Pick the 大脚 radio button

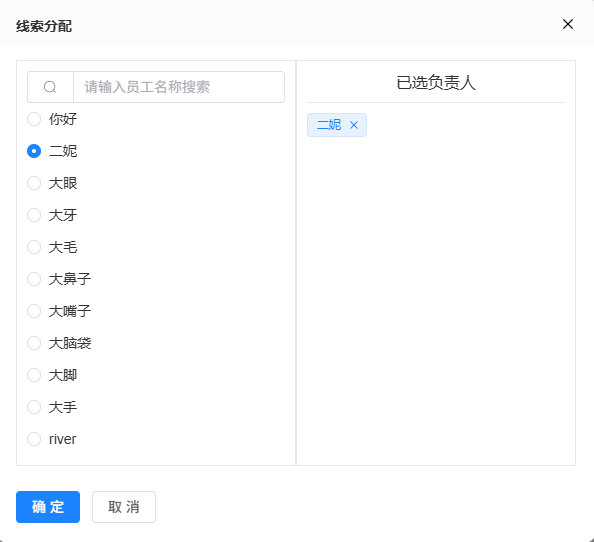pos(34,375)
